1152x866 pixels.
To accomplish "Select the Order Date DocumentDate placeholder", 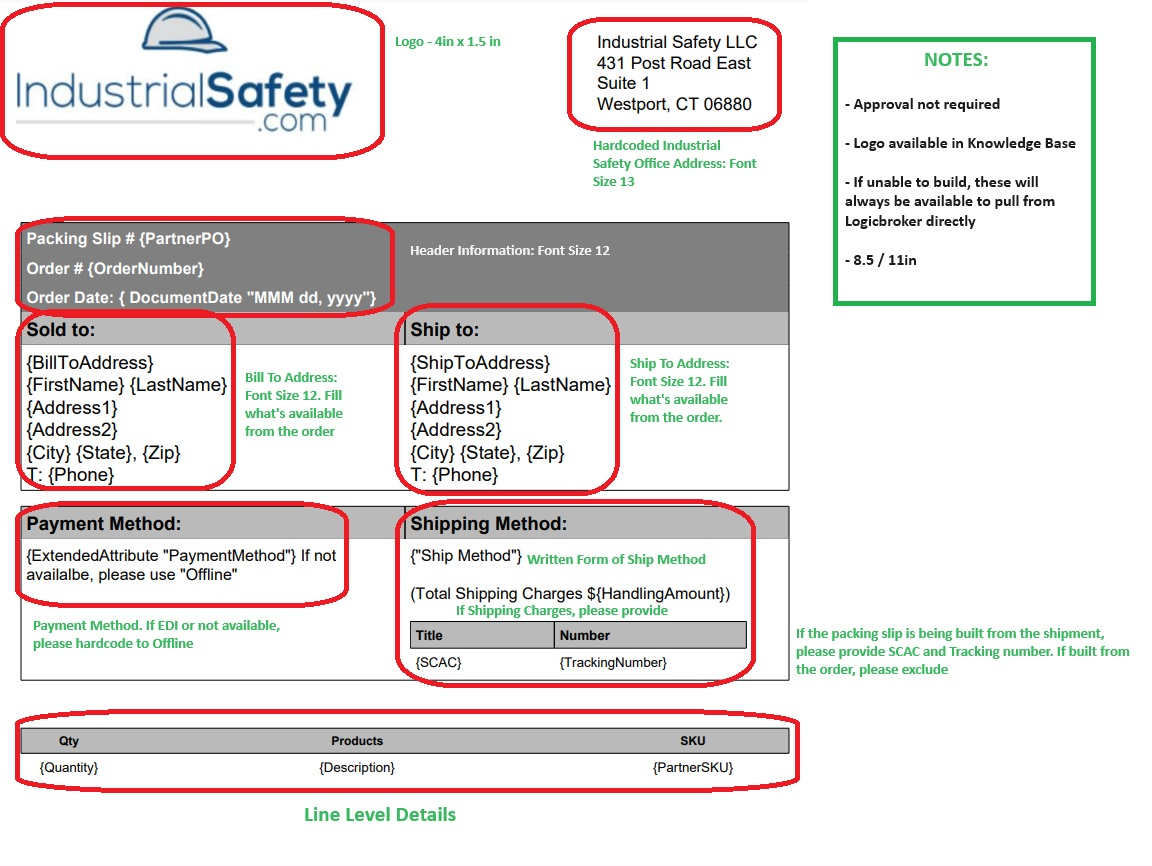I will (201, 298).
